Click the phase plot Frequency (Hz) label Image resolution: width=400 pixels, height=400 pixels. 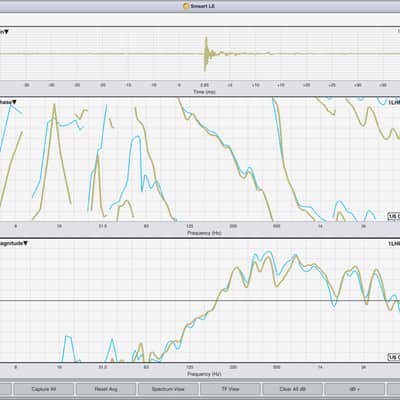[204, 233]
